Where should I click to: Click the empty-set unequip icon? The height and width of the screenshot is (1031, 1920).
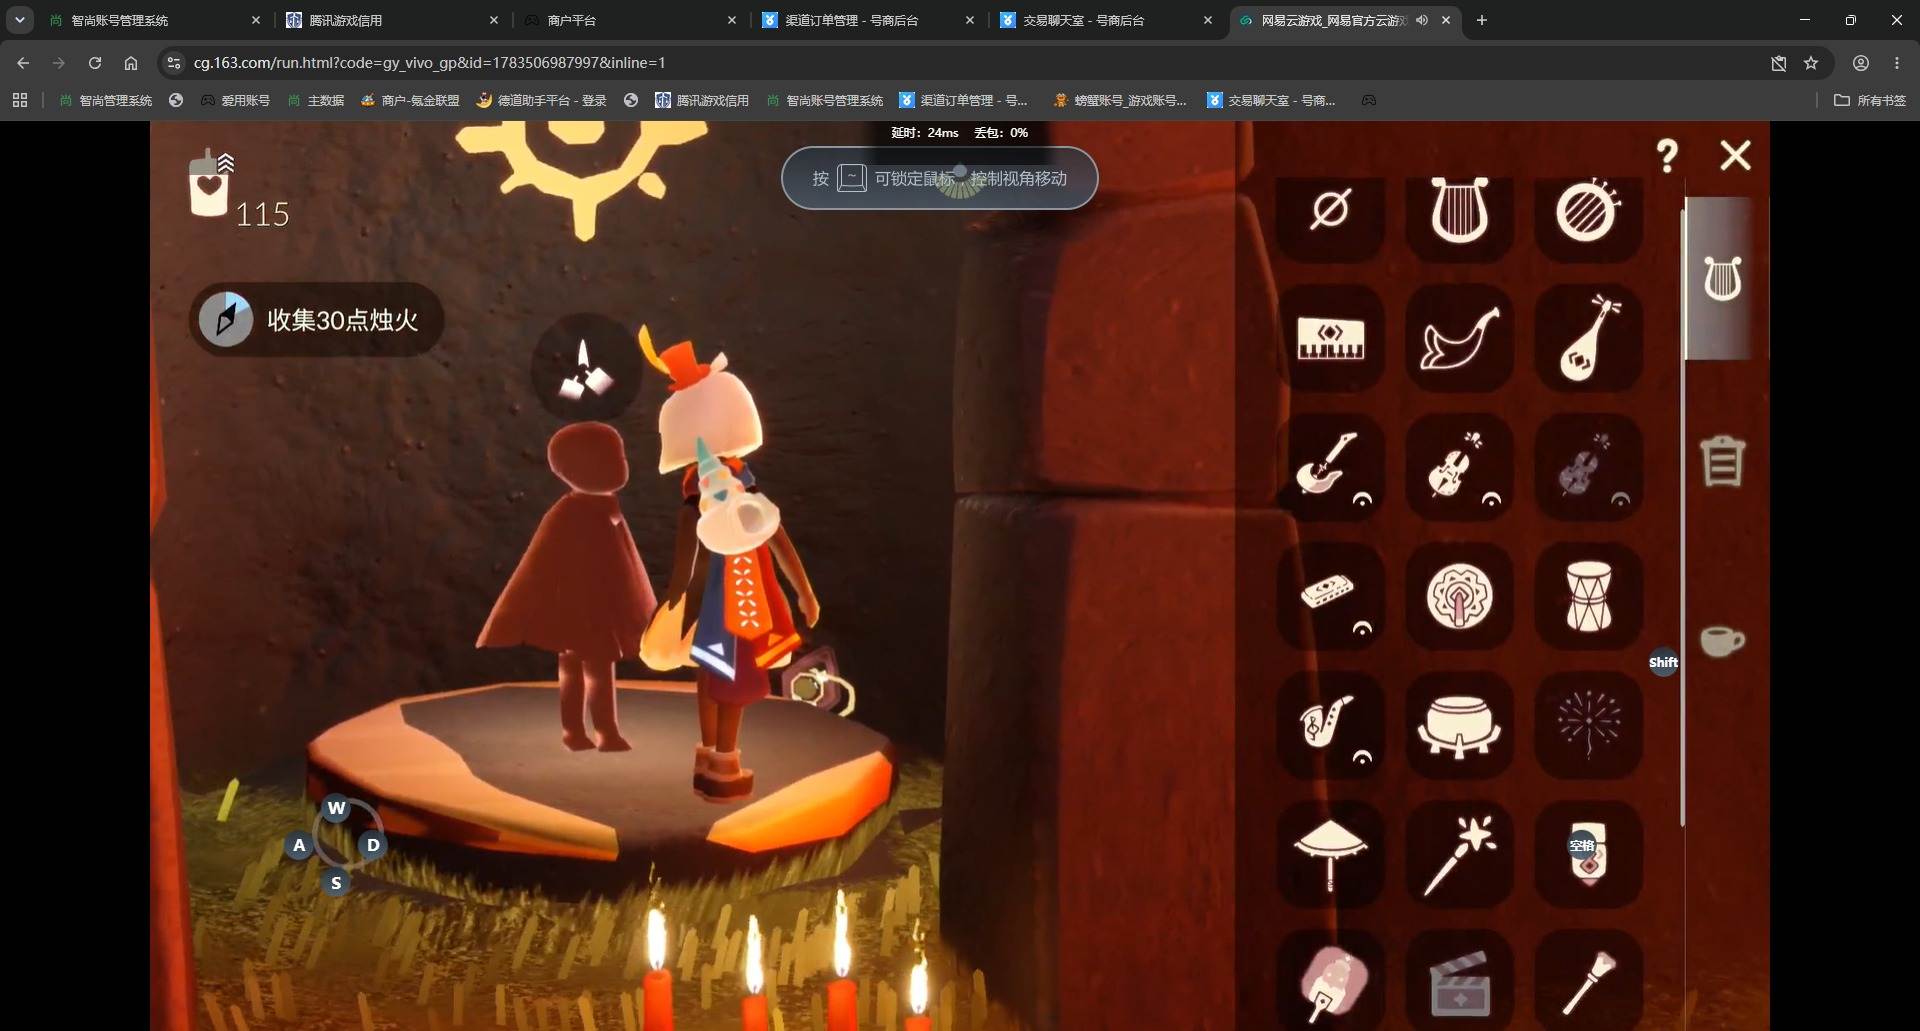1330,210
